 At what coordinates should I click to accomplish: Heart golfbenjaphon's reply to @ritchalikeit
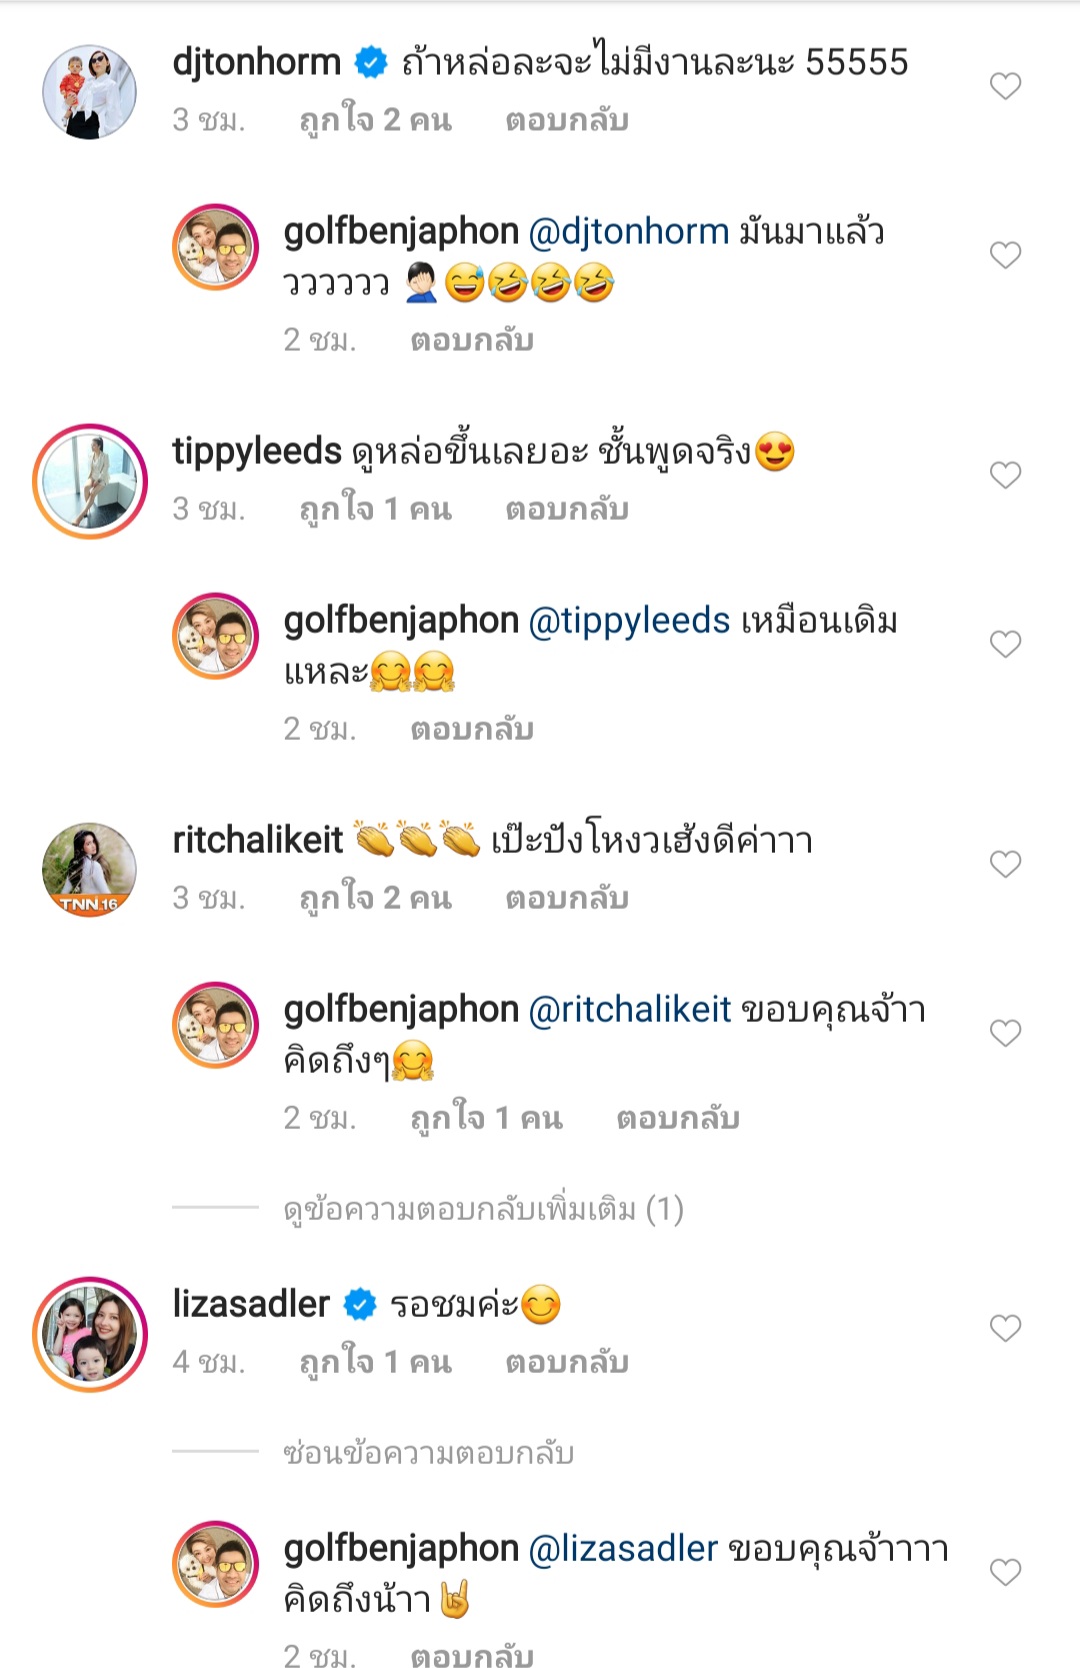1005,1033
